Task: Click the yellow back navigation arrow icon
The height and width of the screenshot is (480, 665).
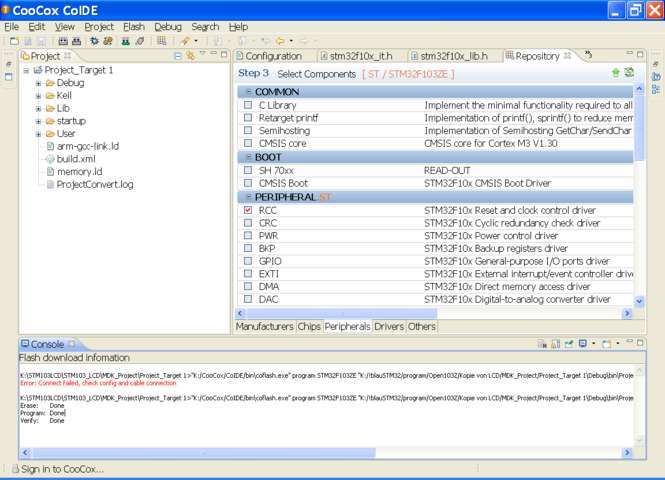Action: click(x=280, y=41)
